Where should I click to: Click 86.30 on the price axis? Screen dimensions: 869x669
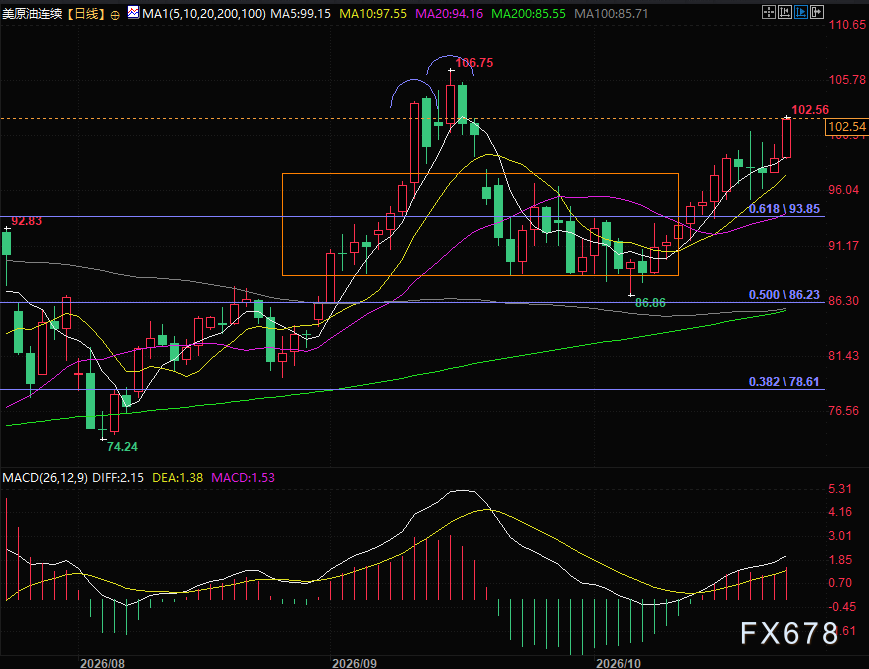[x=844, y=301]
